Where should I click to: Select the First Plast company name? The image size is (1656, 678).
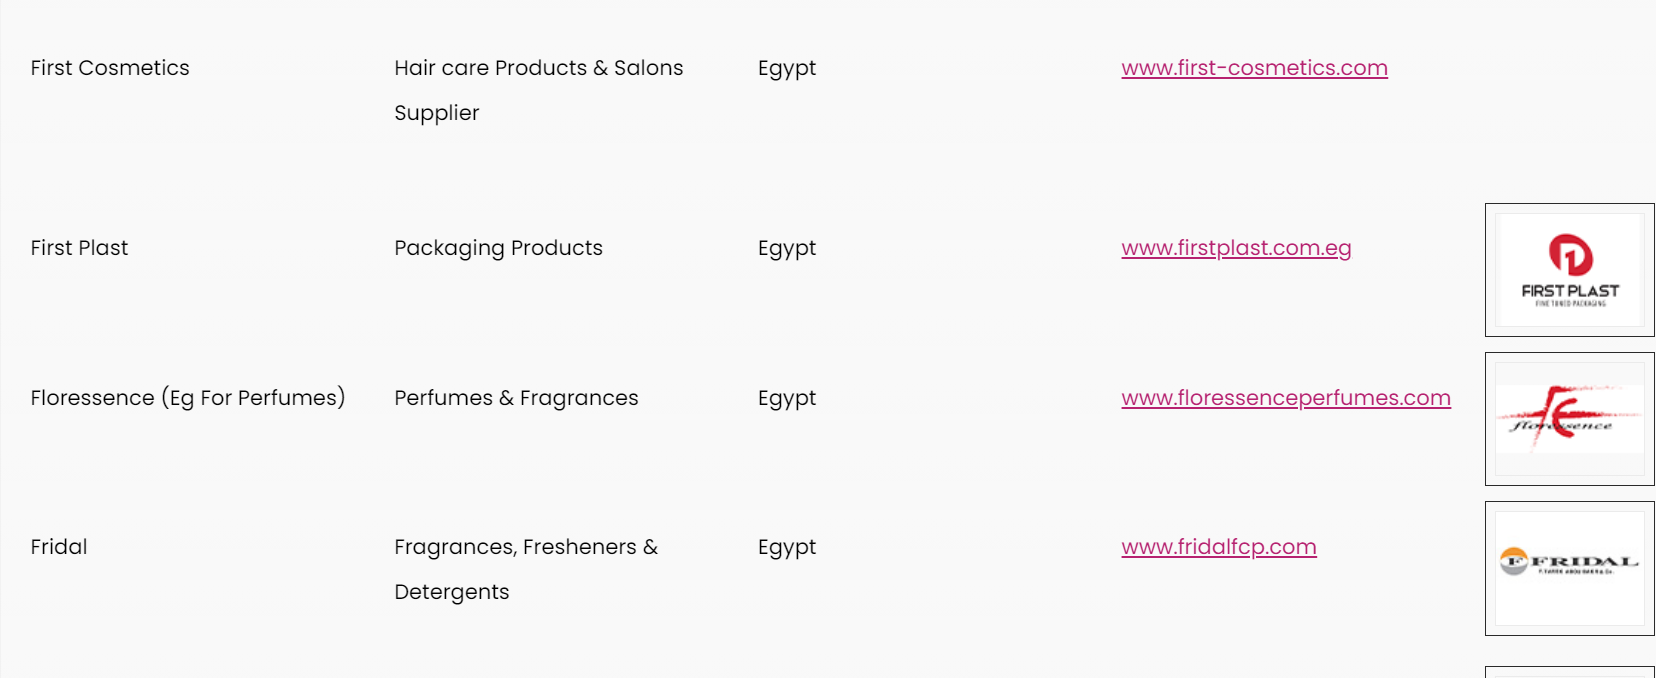click(79, 248)
